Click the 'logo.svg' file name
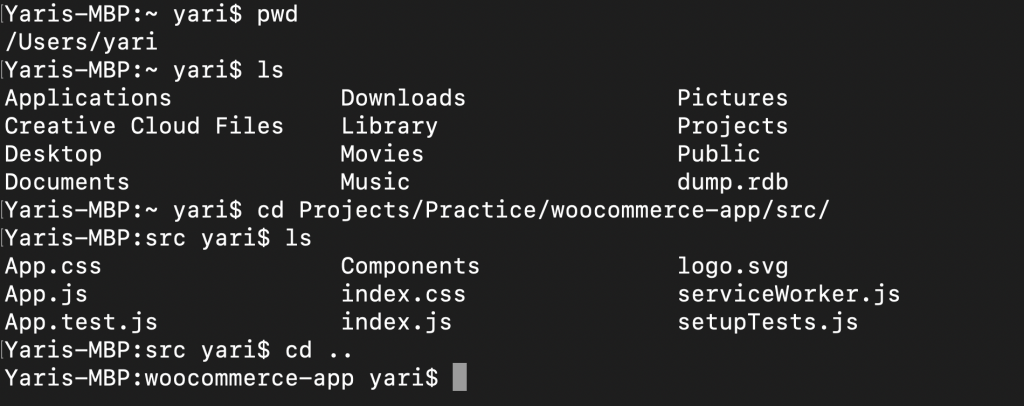The height and width of the screenshot is (406, 1024). pos(732,267)
